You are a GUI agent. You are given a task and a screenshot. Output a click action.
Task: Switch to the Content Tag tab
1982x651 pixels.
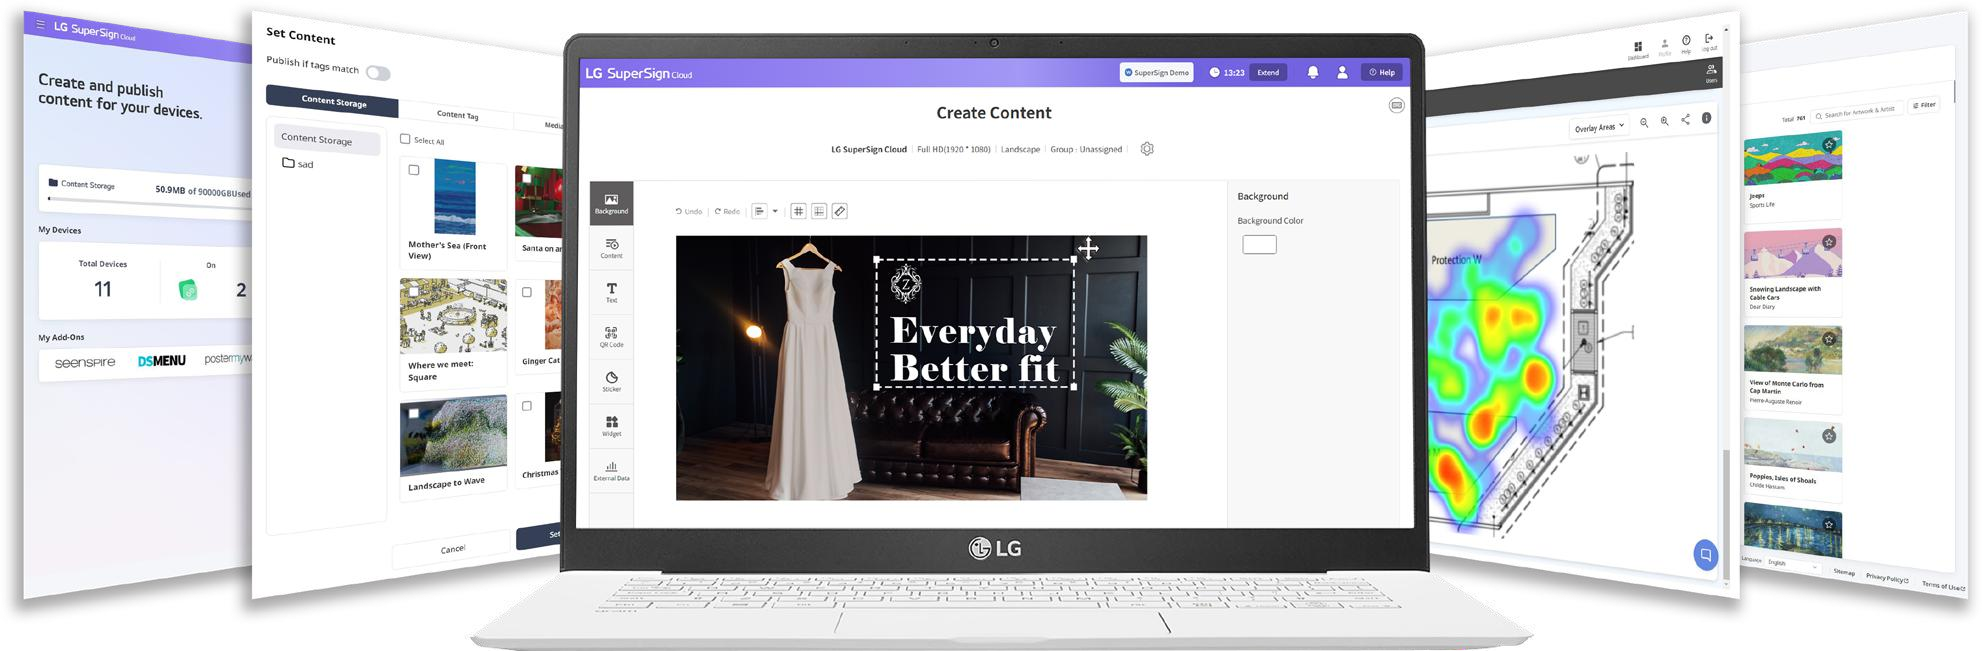click(x=458, y=114)
